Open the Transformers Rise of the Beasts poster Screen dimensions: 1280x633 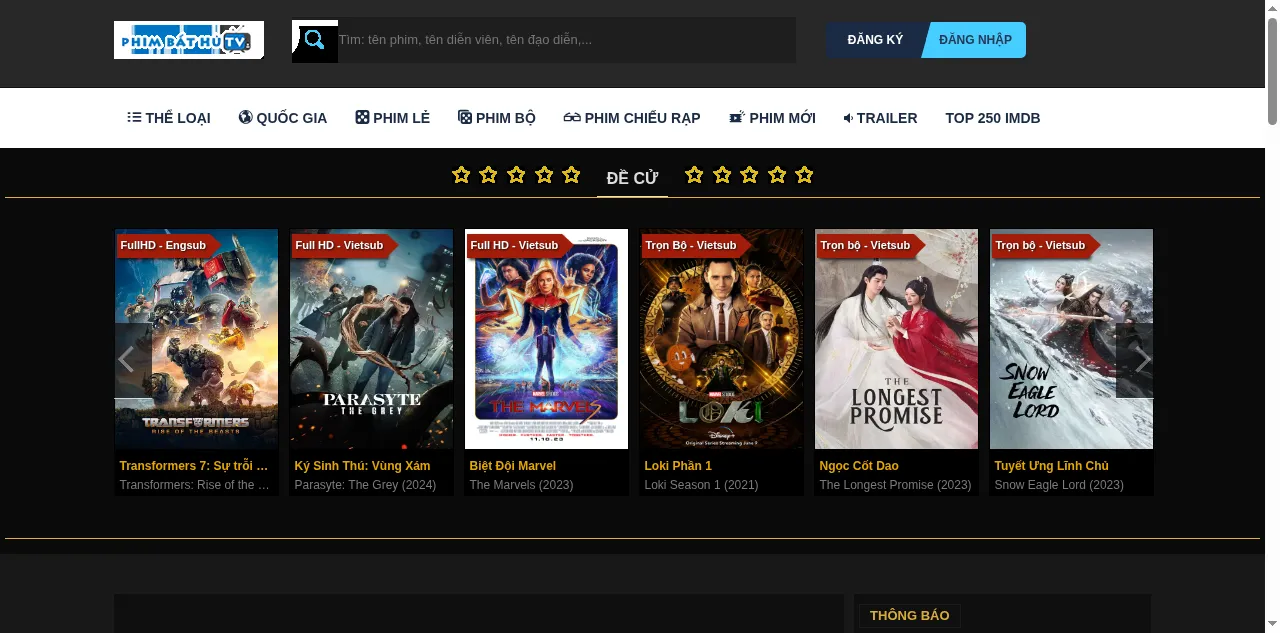[197, 339]
